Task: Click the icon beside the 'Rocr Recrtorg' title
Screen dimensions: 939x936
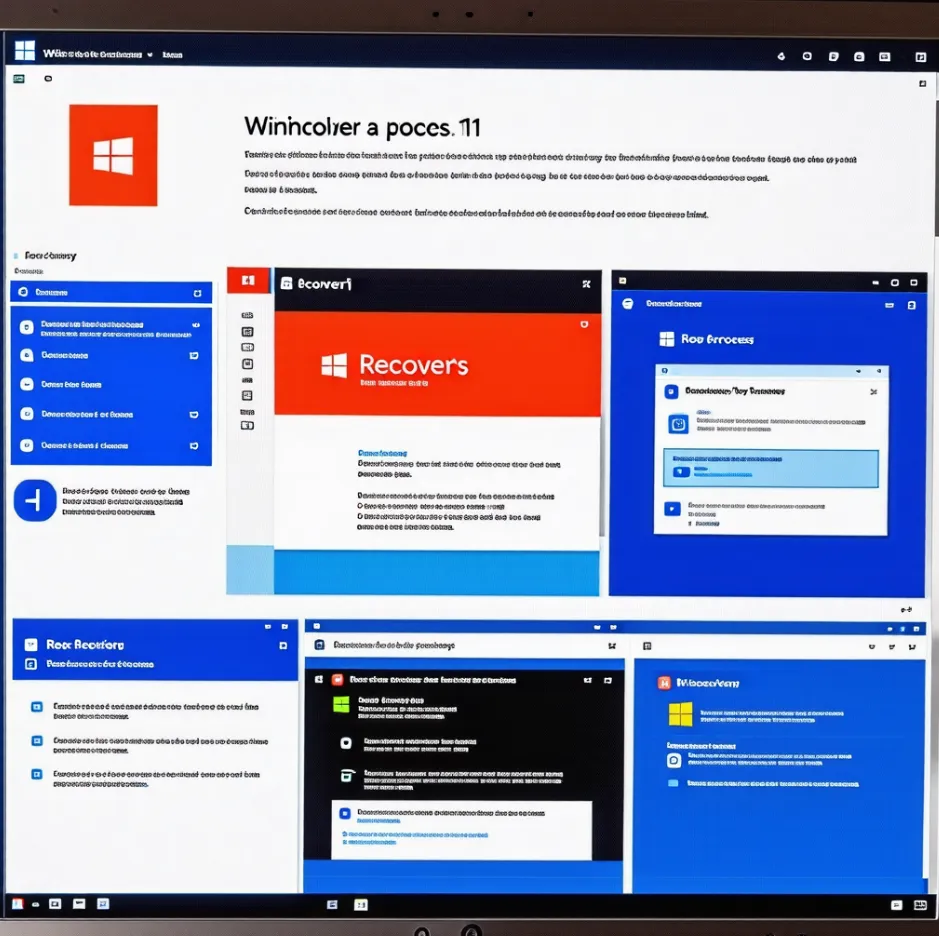Action: coord(31,645)
